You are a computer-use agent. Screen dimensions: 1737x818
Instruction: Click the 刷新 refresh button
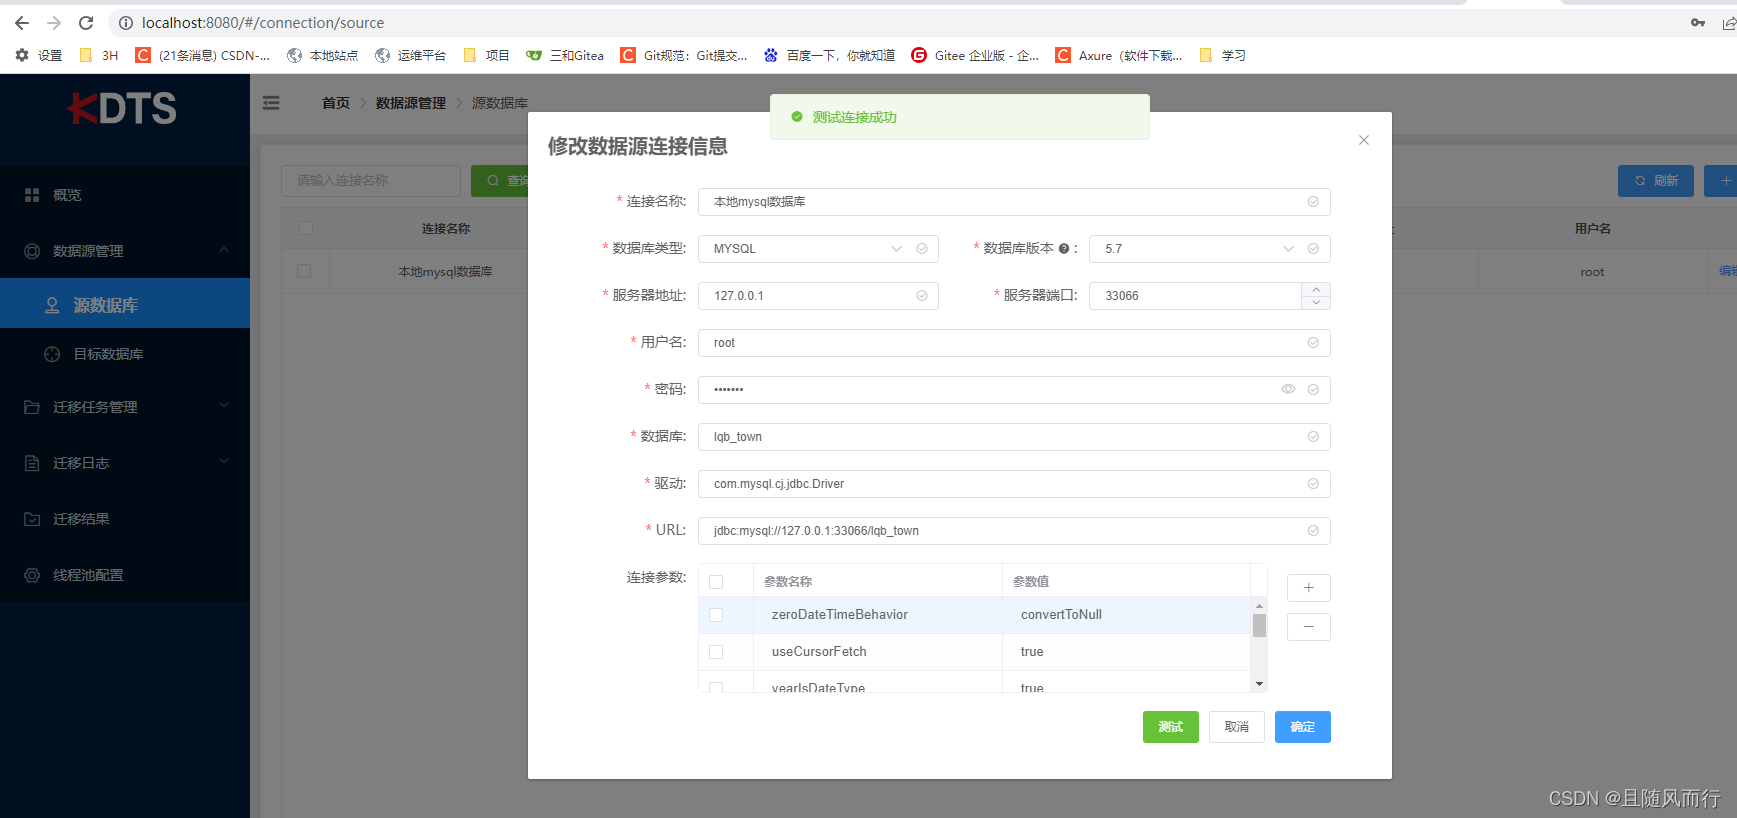tap(1656, 181)
